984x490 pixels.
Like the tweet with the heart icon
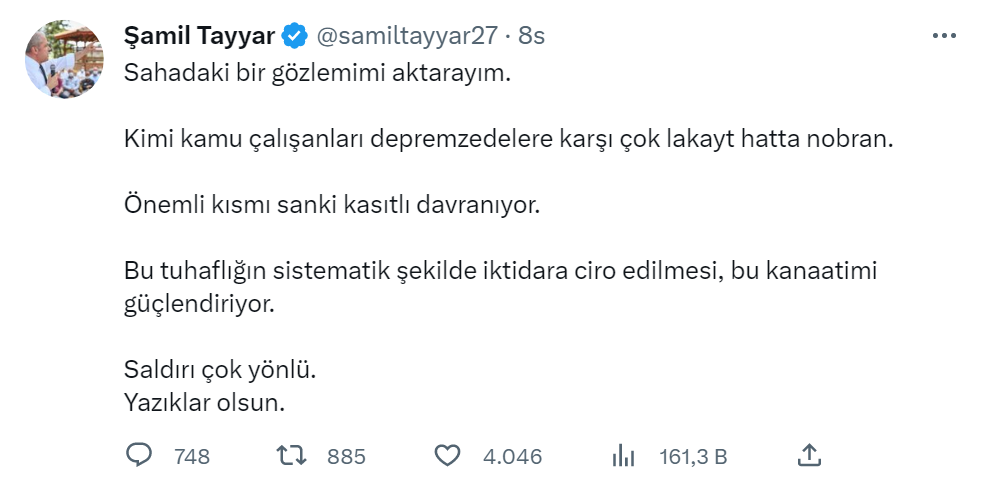click(446, 456)
